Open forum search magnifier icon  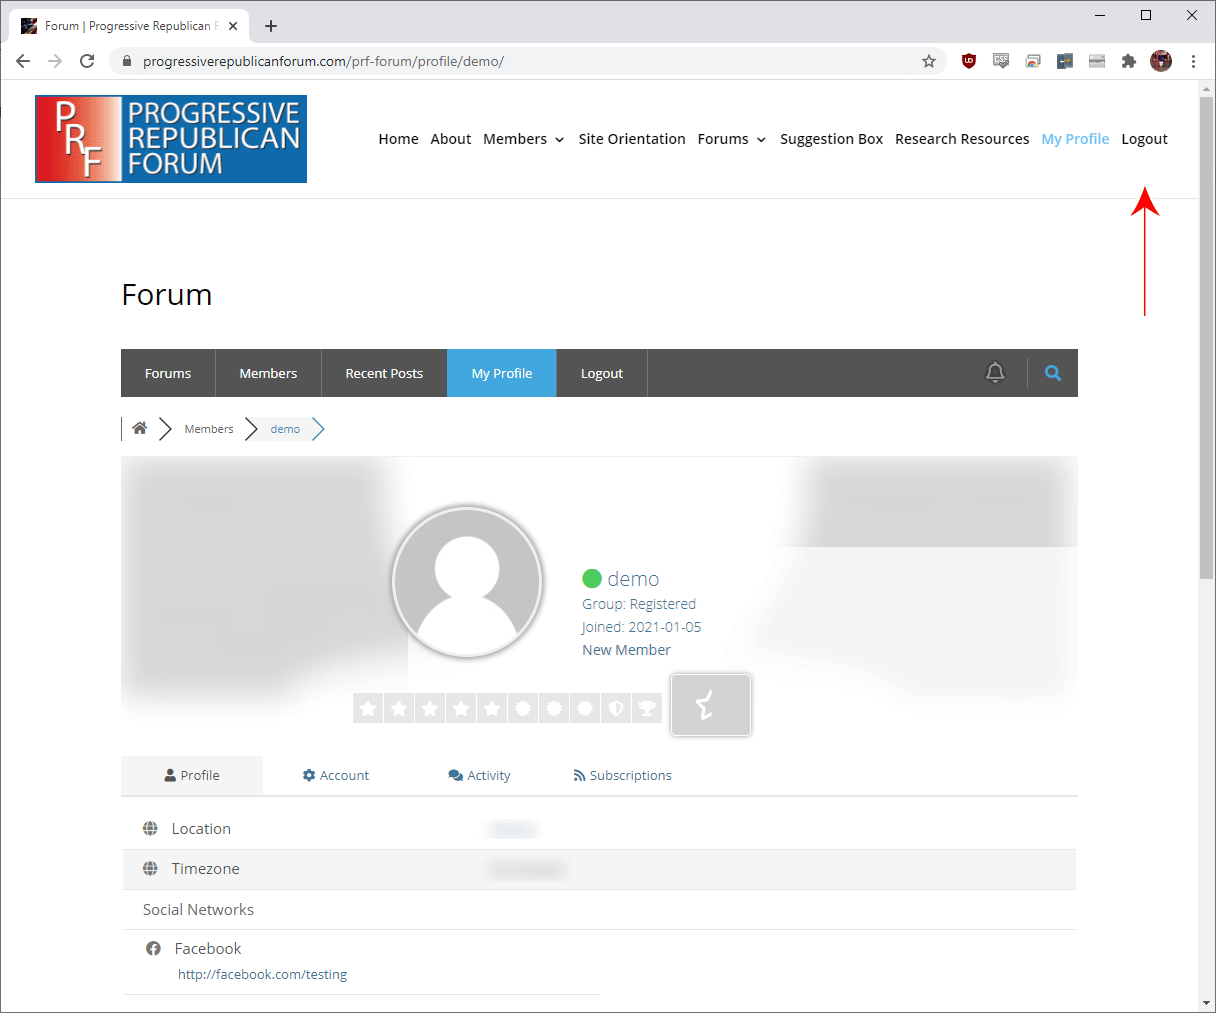(x=1053, y=373)
